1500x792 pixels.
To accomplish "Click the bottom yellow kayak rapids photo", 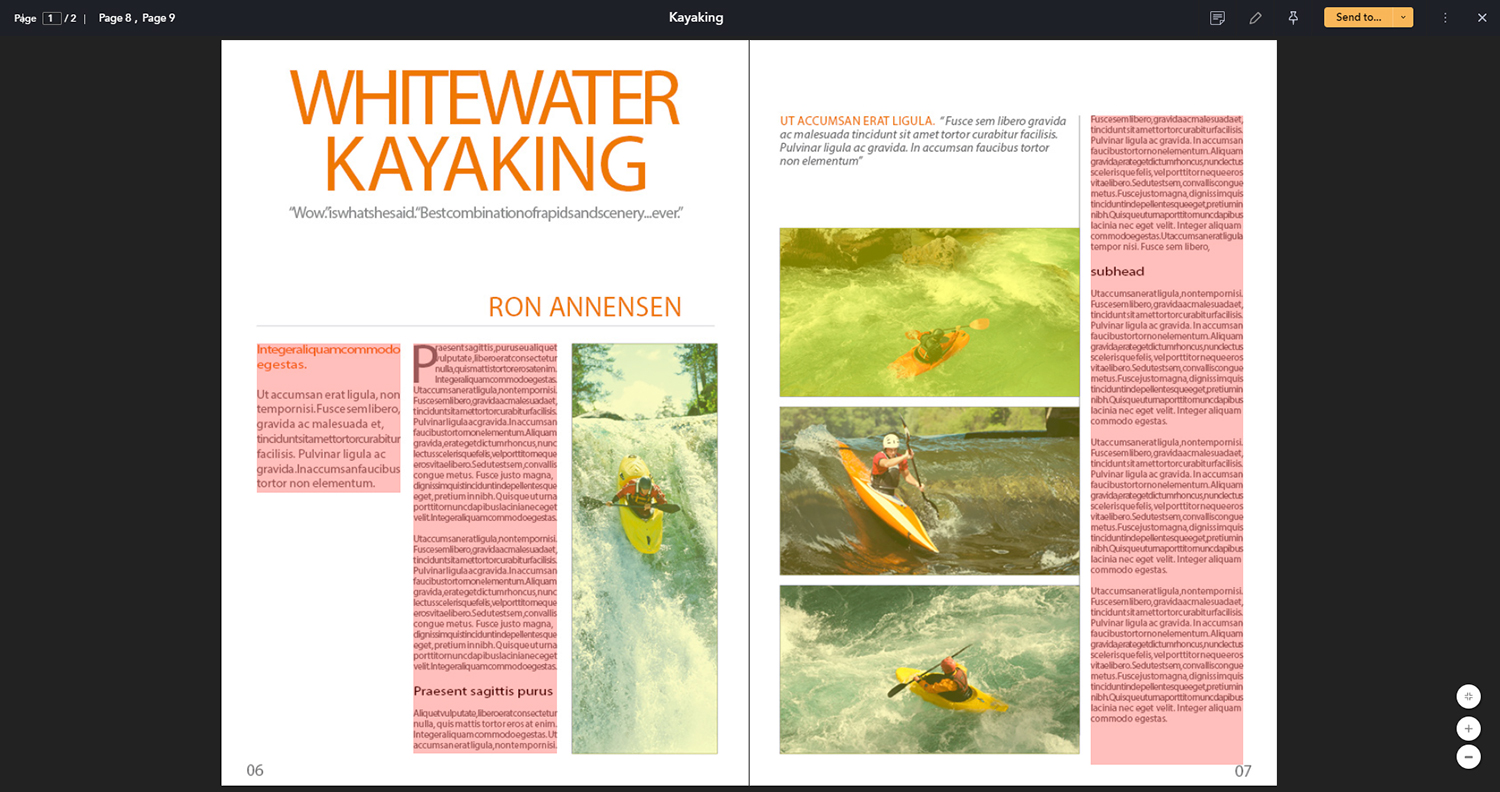I will pyautogui.click(x=929, y=668).
